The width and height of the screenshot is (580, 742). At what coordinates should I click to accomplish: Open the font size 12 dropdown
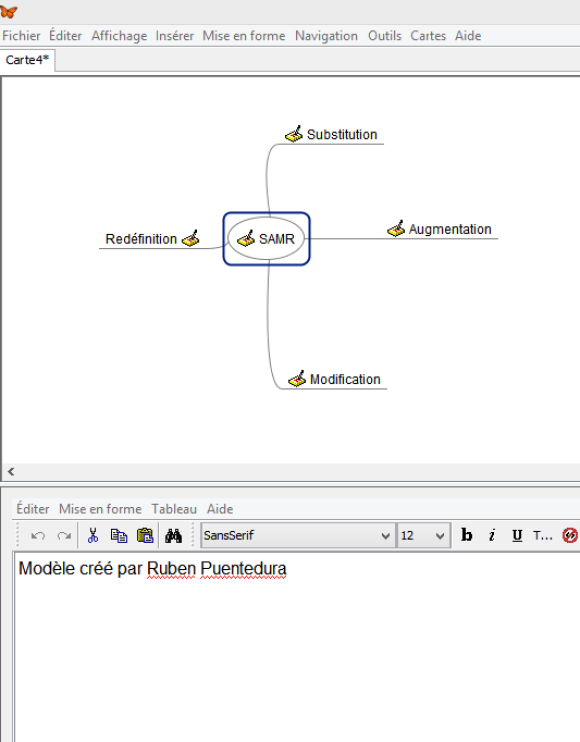coord(423,535)
